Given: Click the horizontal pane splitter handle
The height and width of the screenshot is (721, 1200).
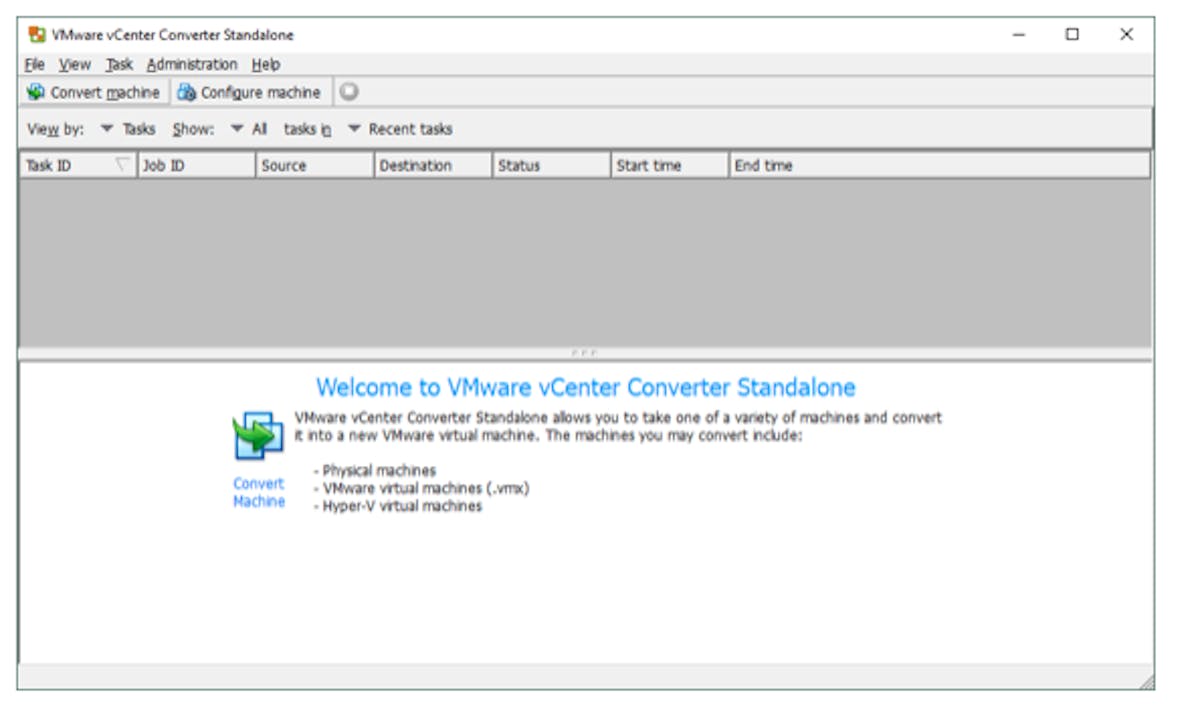Looking at the screenshot, I should click(585, 353).
